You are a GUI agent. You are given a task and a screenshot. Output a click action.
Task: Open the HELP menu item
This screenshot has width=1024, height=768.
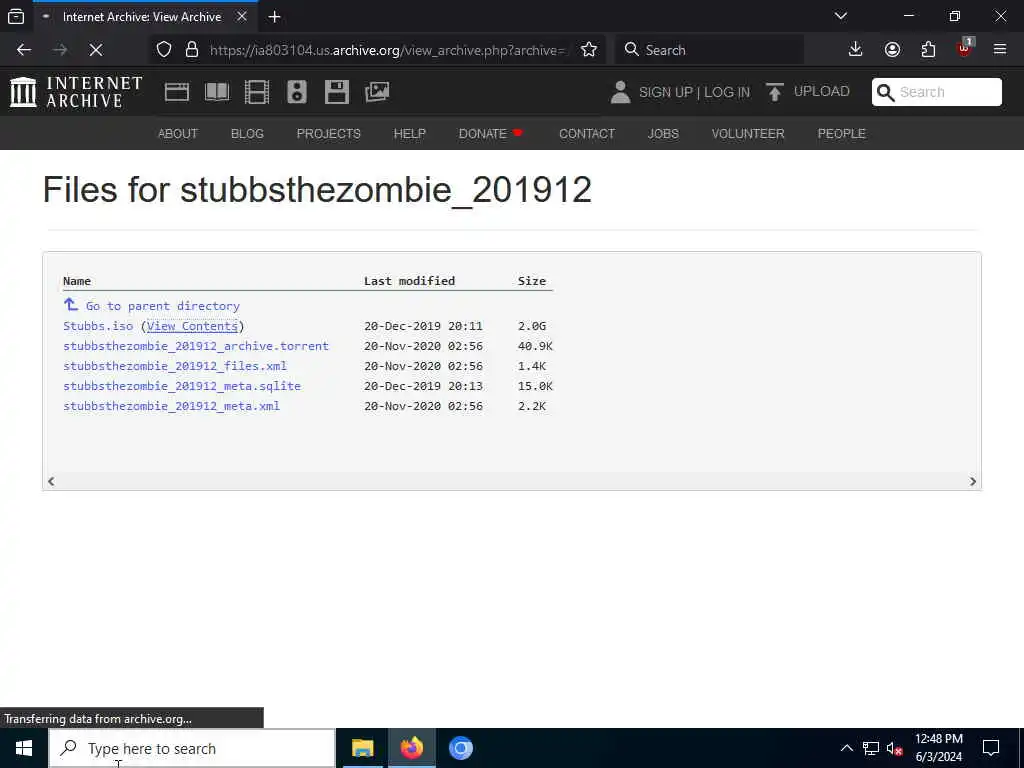coord(409,133)
